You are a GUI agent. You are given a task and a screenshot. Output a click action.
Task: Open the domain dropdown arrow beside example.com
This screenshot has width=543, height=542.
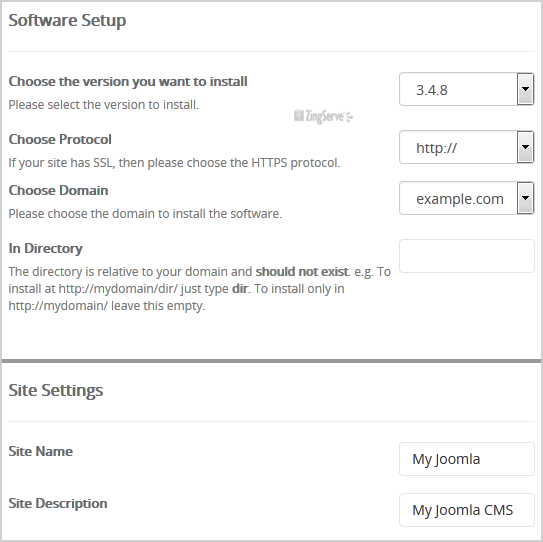(x=525, y=198)
